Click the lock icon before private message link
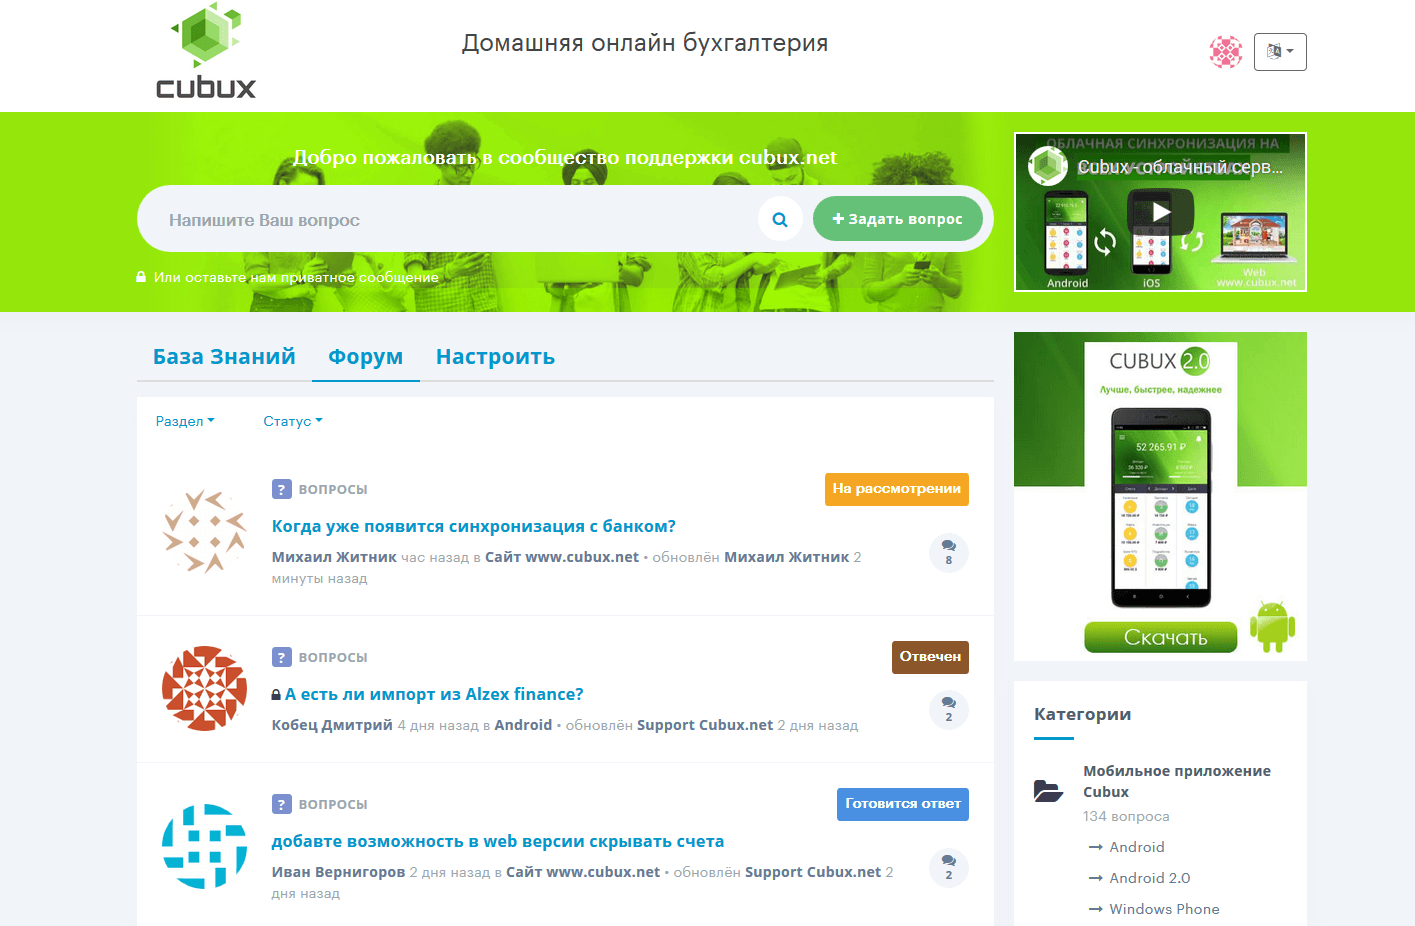The width and height of the screenshot is (1415, 926). coord(141,277)
